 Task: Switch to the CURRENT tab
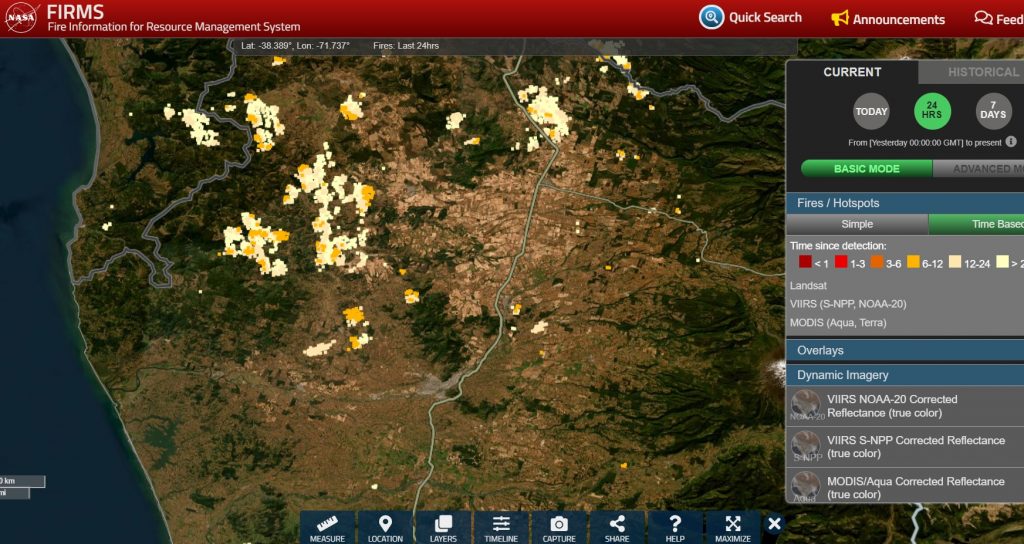[852, 72]
